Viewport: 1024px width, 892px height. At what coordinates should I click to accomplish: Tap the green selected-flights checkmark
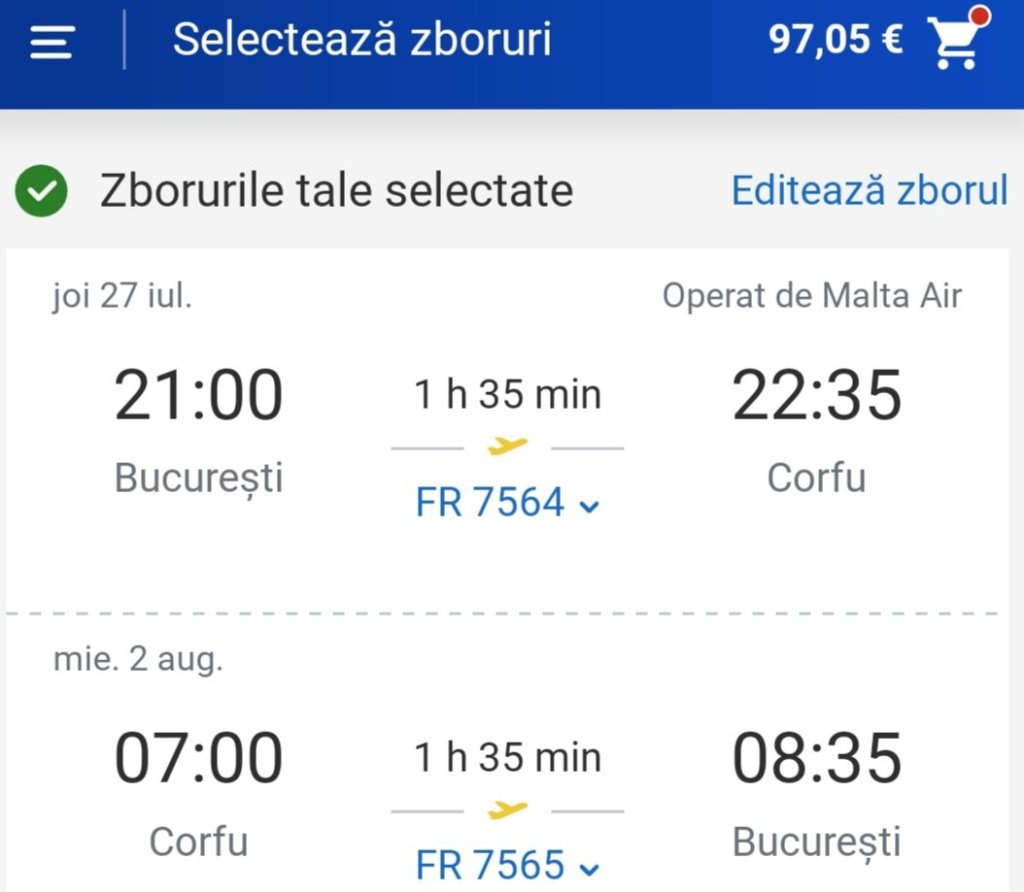pos(42,193)
